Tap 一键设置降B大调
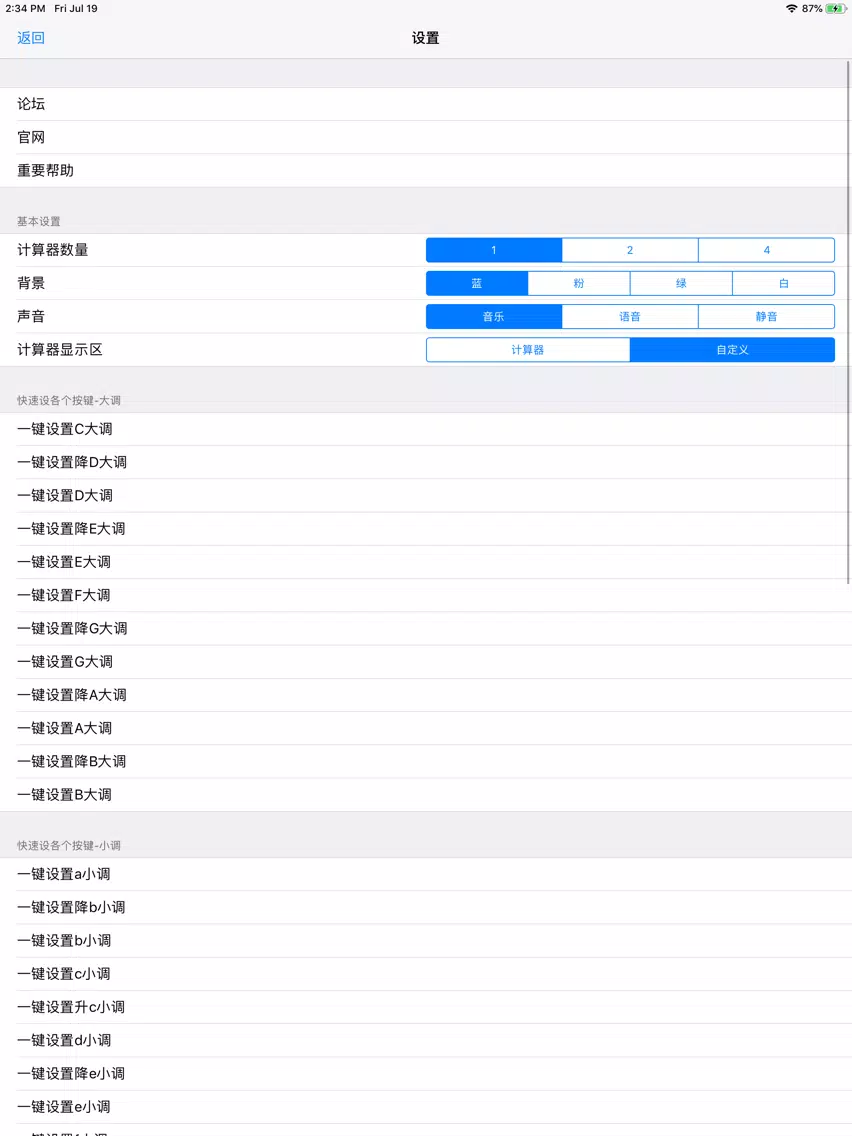 point(426,762)
